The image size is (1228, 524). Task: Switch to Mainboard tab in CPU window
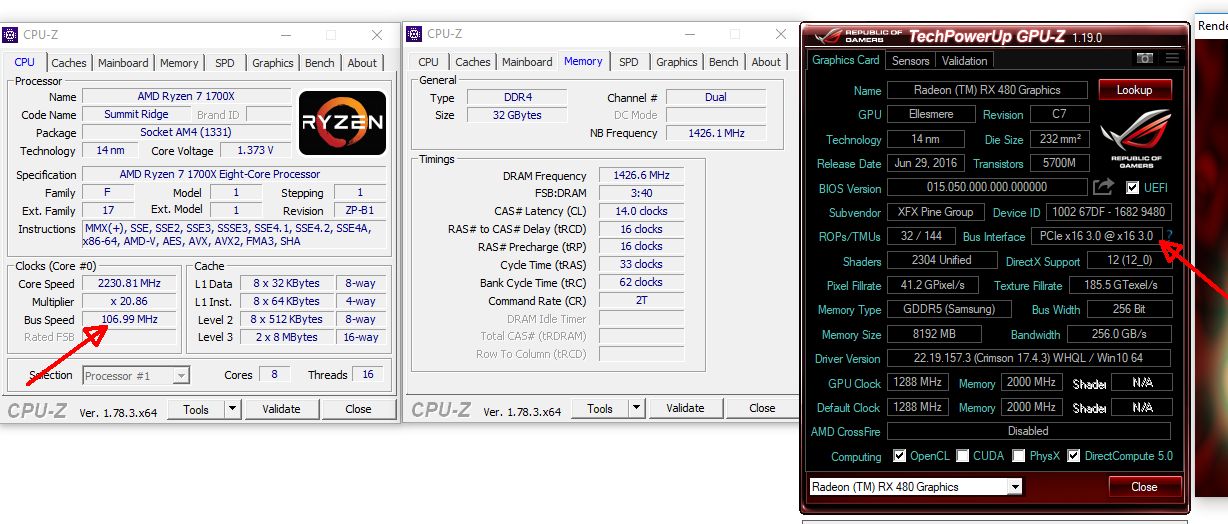coord(123,63)
